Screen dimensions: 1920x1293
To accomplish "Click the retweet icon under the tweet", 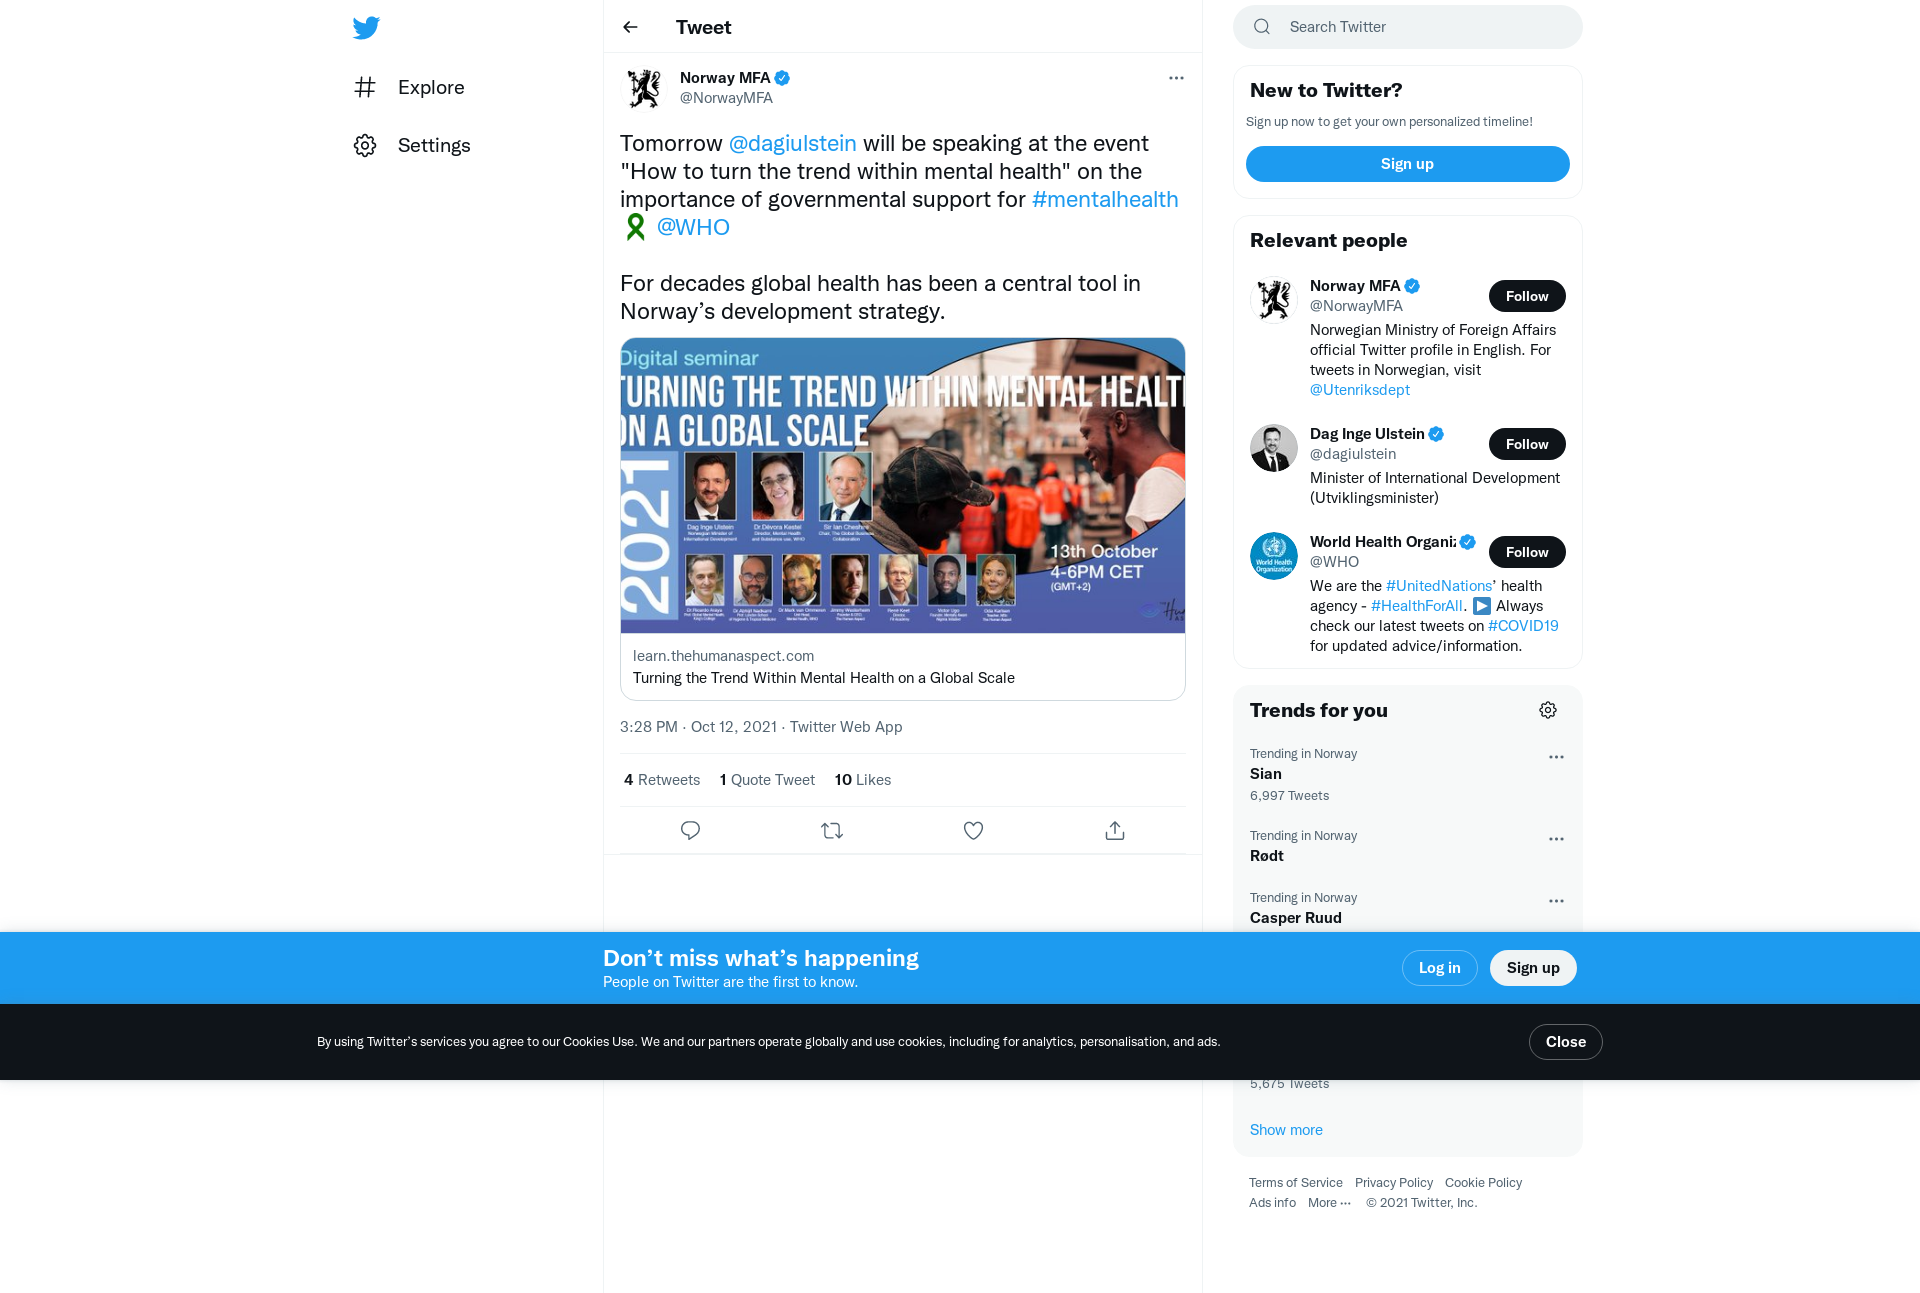I will 832,830.
